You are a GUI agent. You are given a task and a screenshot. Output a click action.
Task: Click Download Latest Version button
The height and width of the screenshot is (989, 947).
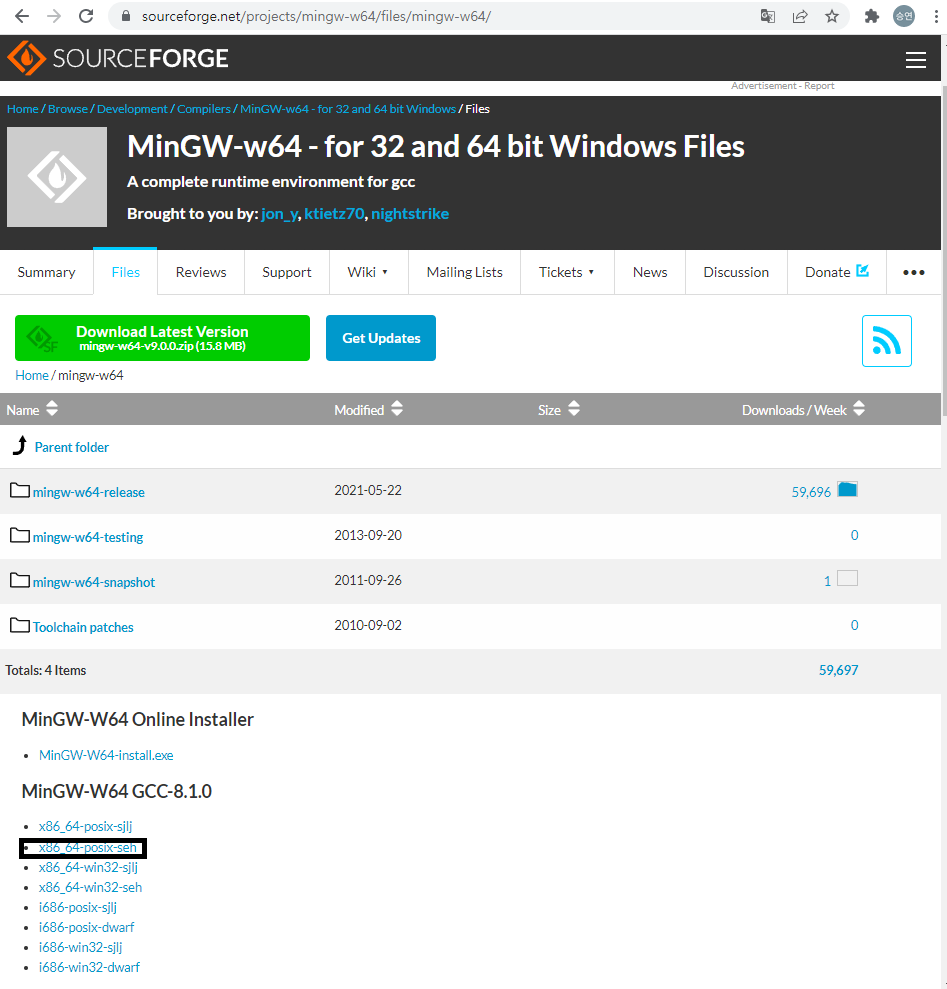coord(162,338)
